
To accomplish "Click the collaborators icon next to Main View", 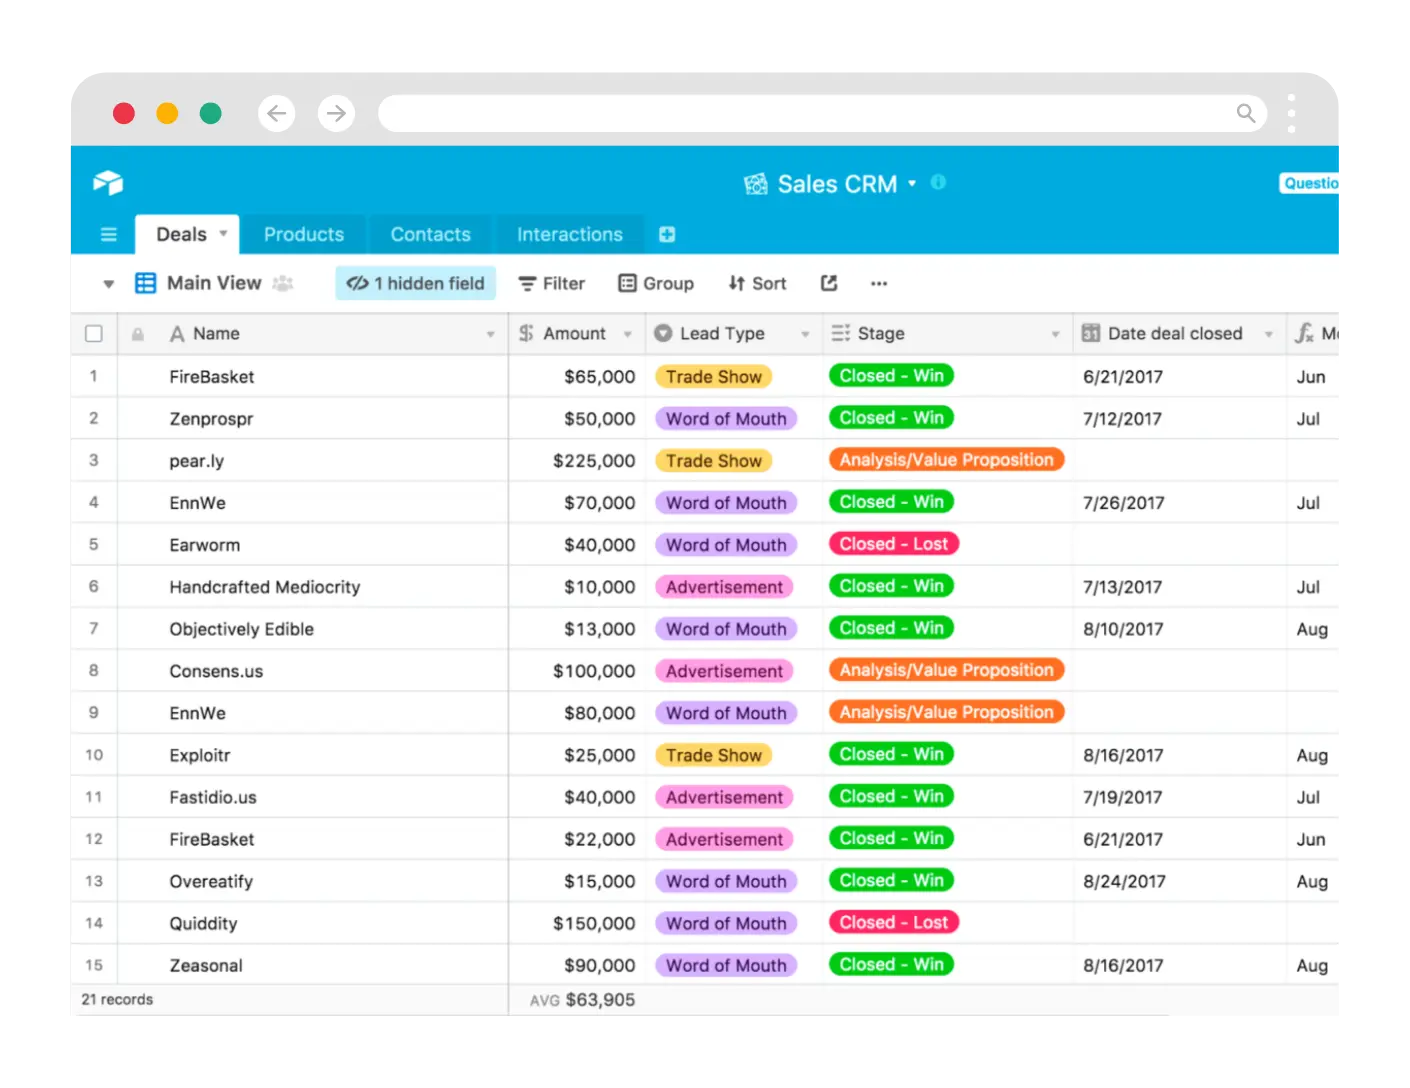I will 284,284.
